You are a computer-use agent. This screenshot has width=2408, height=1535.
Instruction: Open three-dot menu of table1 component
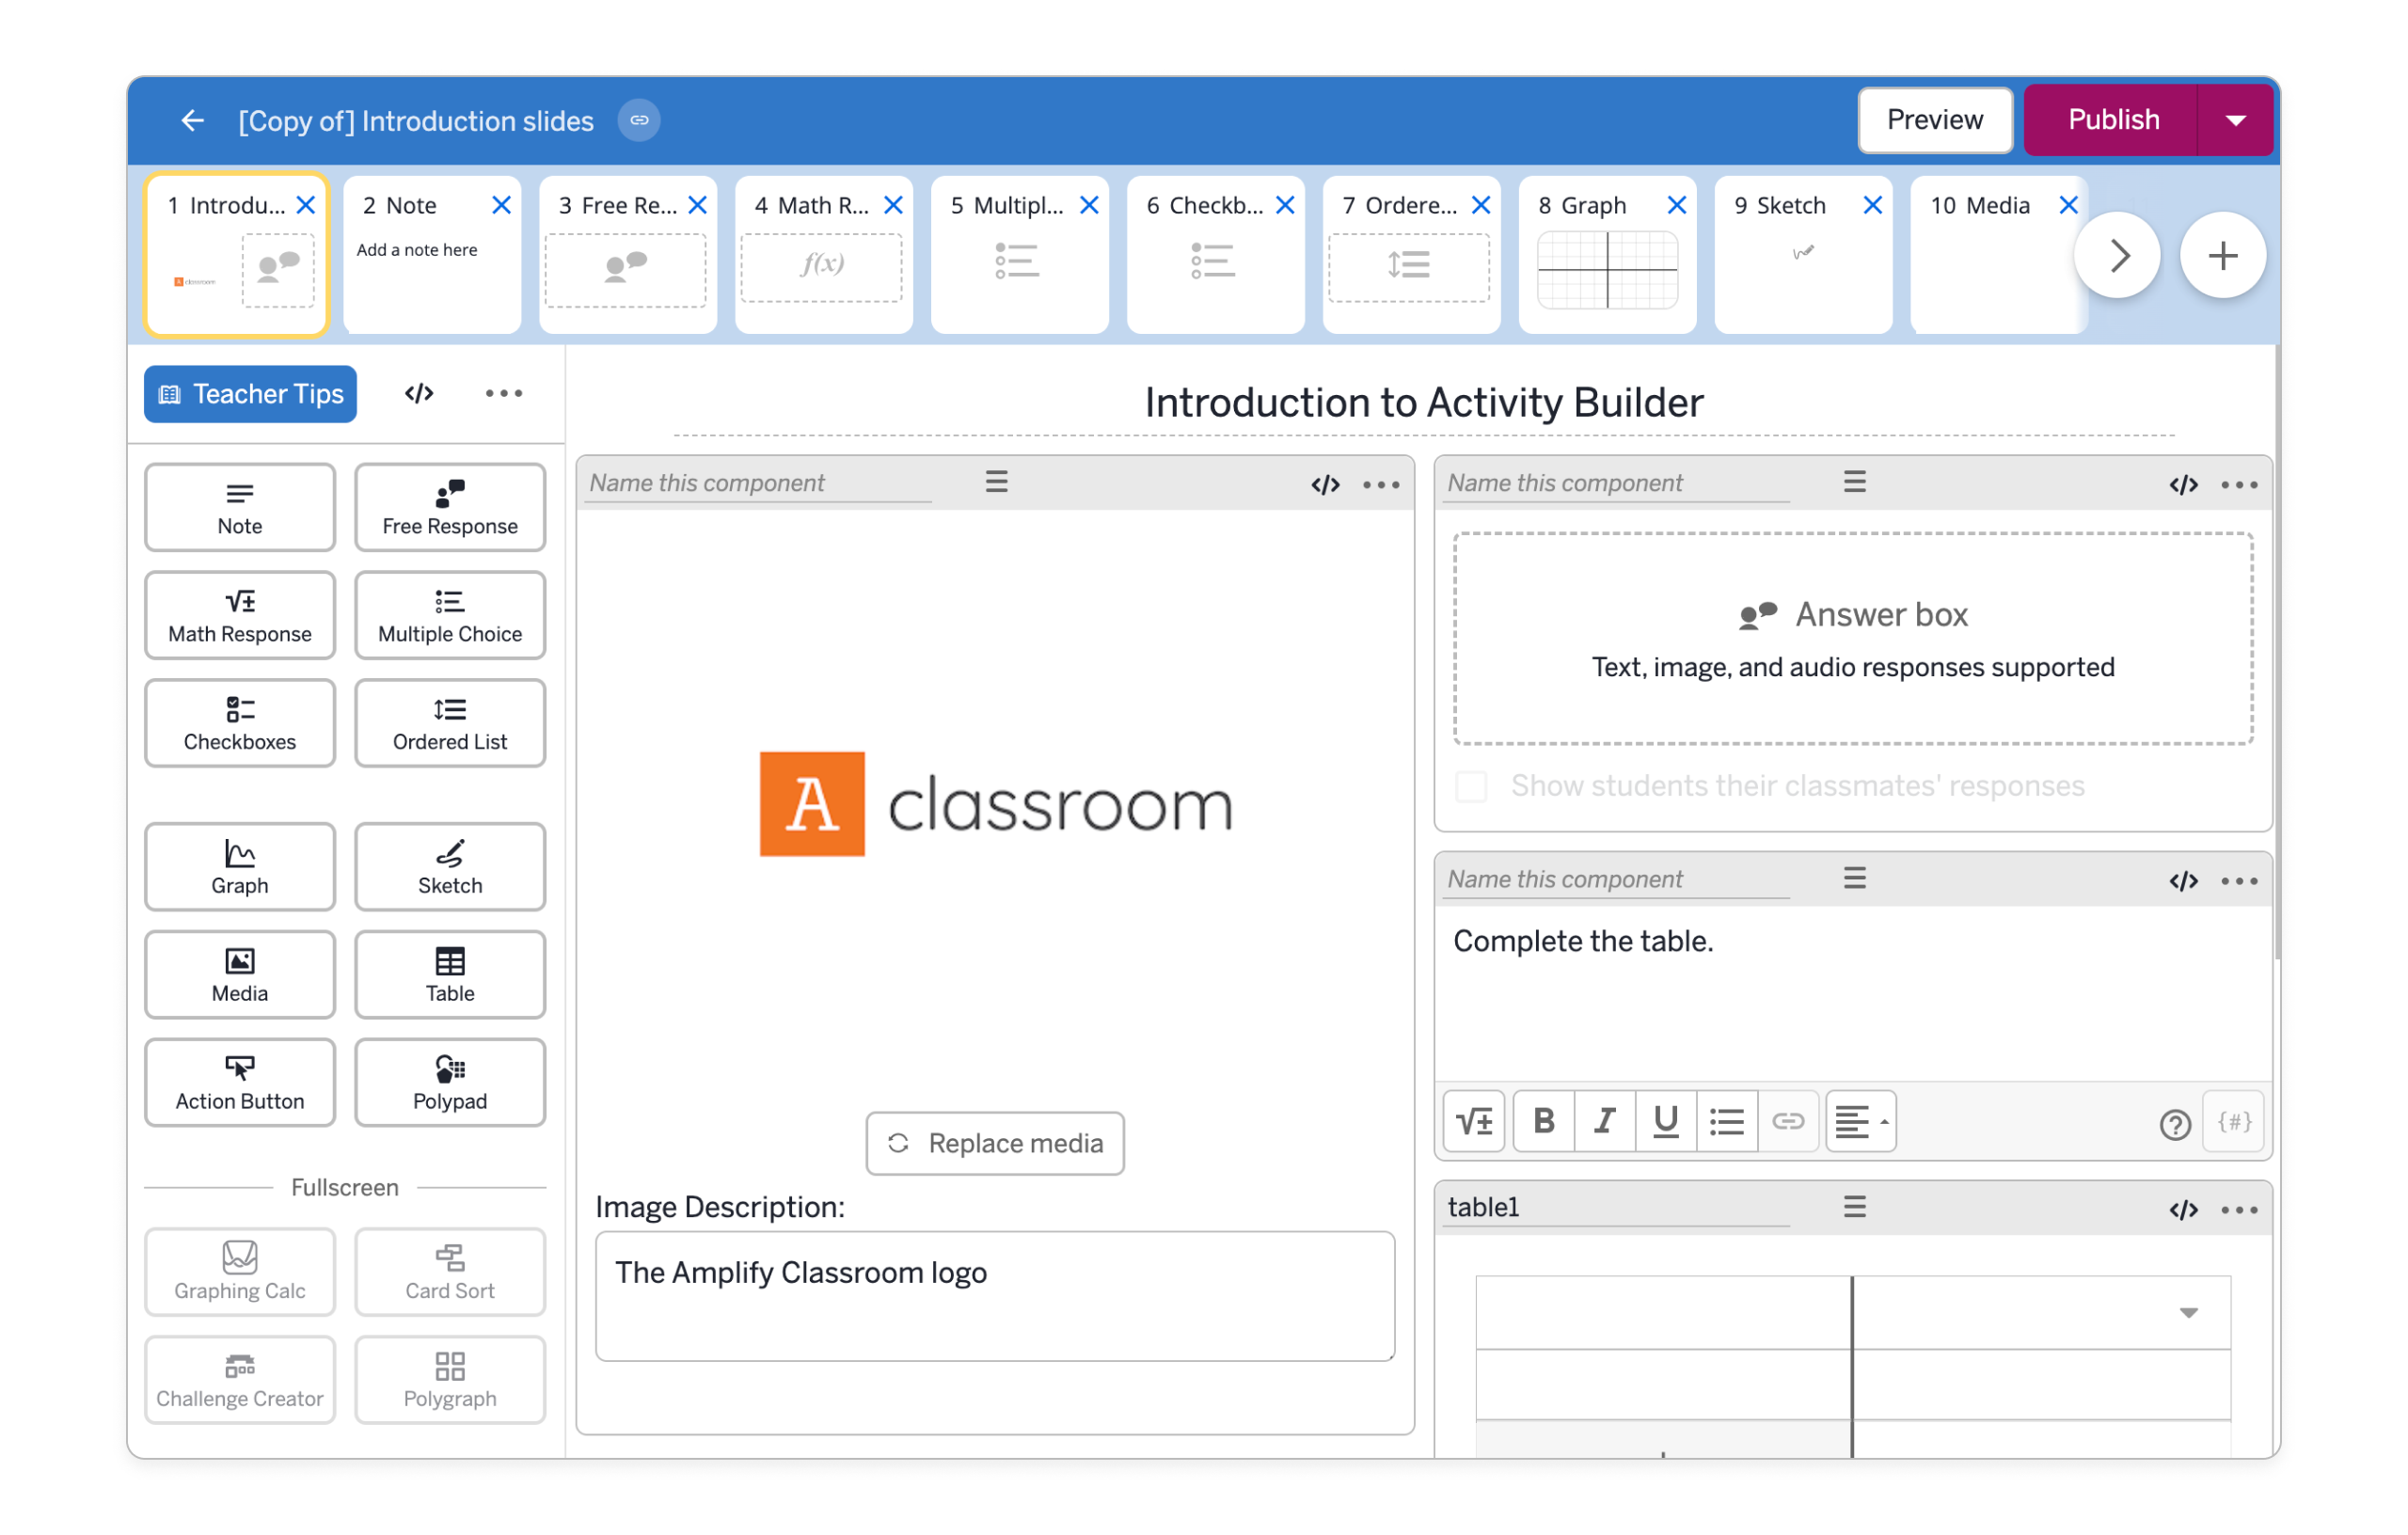[x=2240, y=1211]
